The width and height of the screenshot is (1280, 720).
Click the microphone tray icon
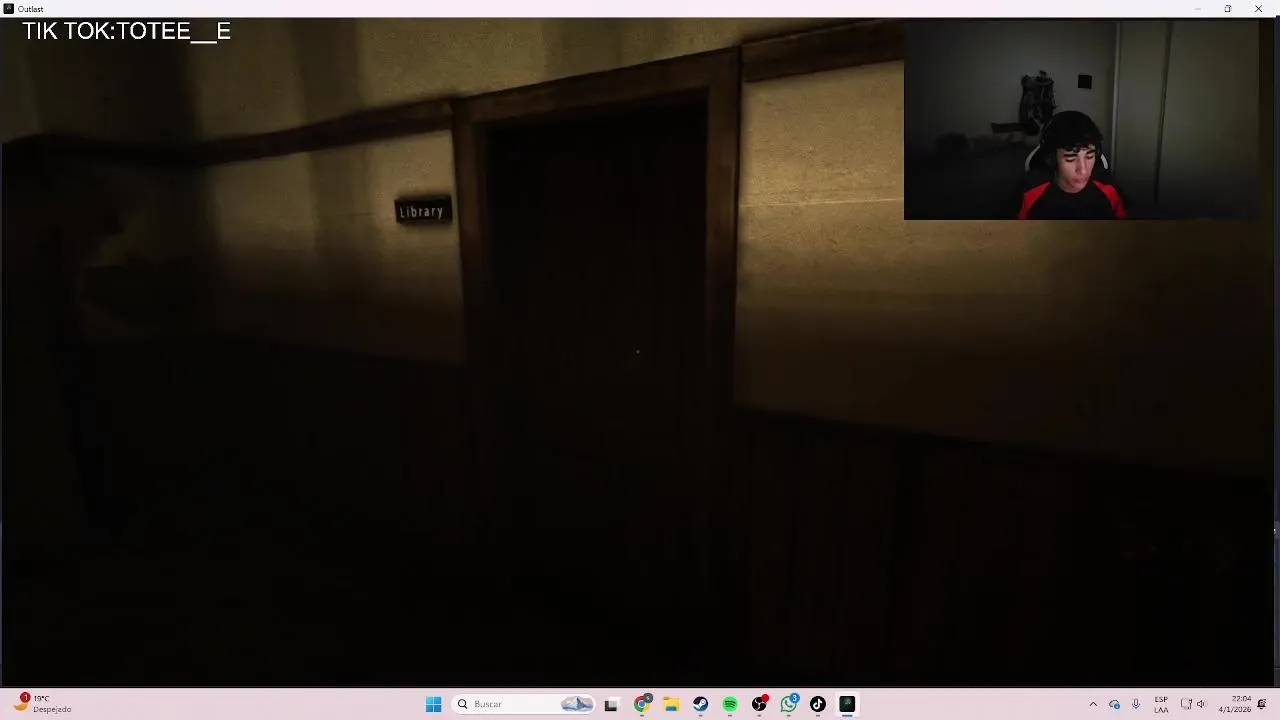click(x=1137, y=704)
